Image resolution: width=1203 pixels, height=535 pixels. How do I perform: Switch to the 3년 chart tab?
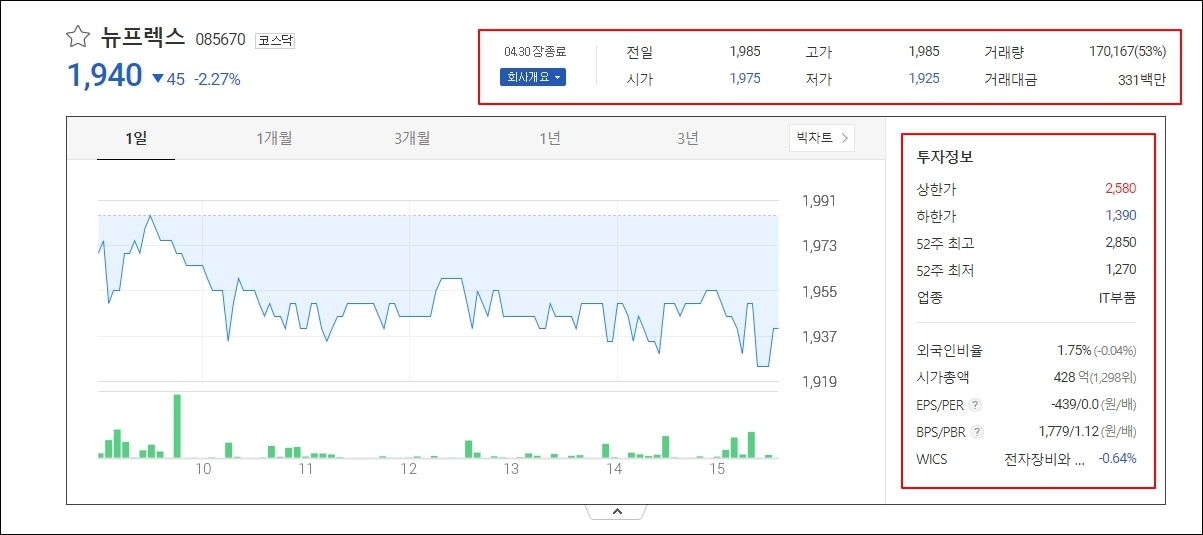click(x=688, y=138)
